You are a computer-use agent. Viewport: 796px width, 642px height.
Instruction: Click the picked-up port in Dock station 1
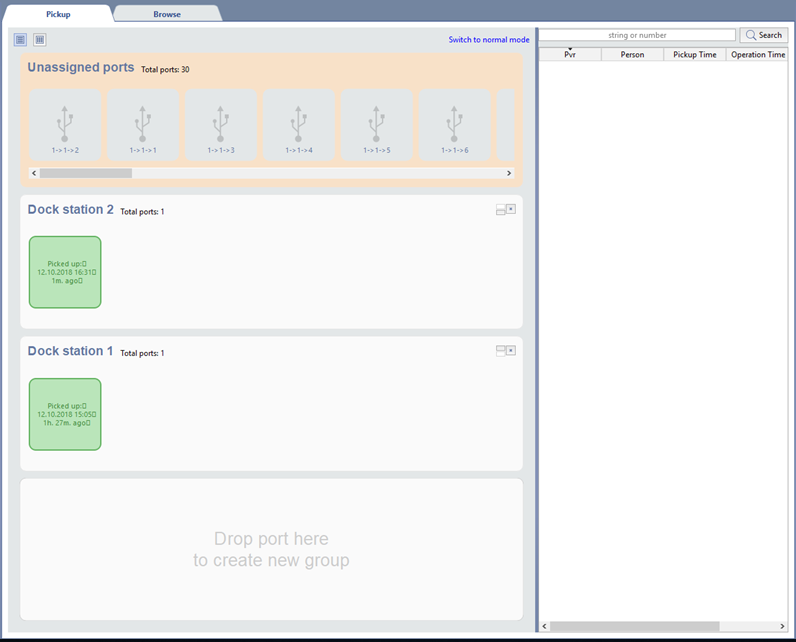(x=65, y=414)
